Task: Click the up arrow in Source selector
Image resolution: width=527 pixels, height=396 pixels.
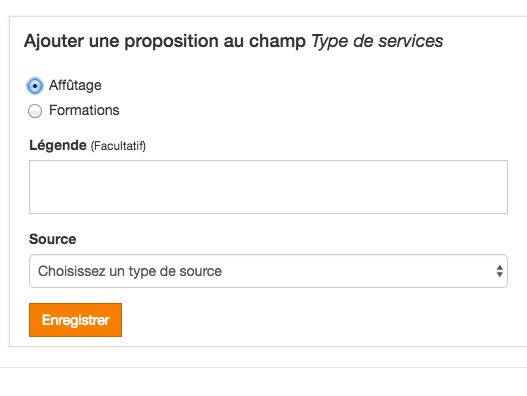Action: (x=499, y=268)
